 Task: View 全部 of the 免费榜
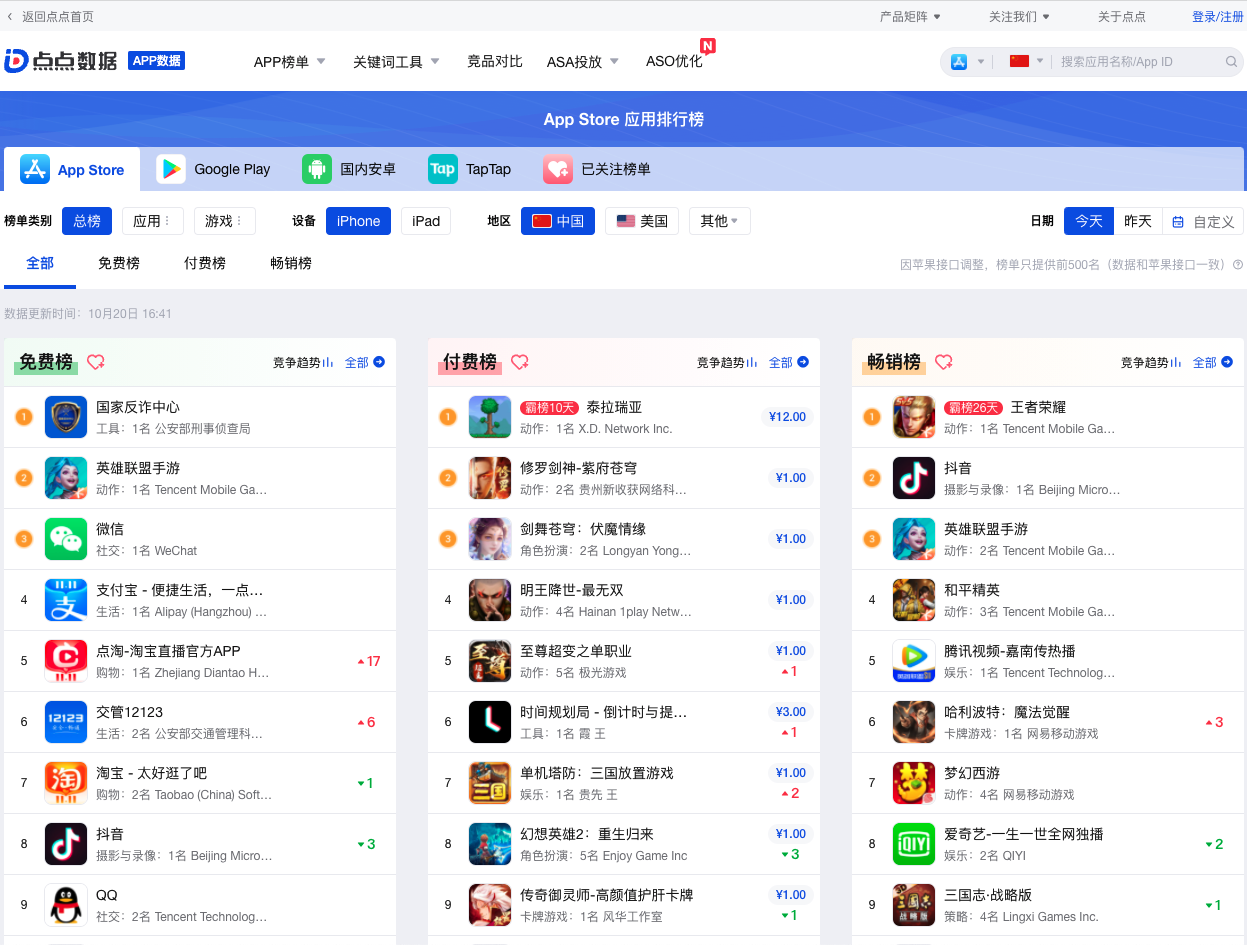365,362
